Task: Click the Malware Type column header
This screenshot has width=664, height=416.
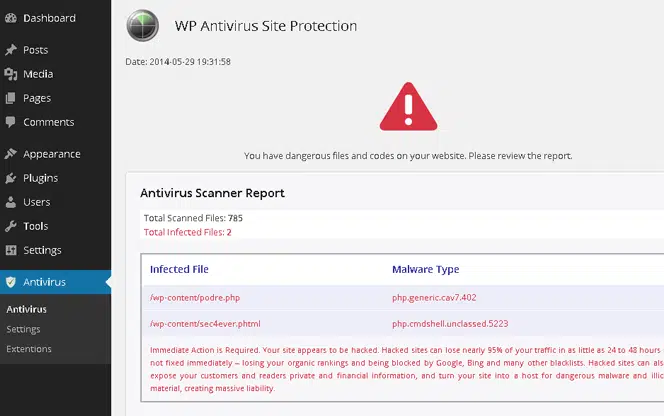Action: [x=425, y=269]
